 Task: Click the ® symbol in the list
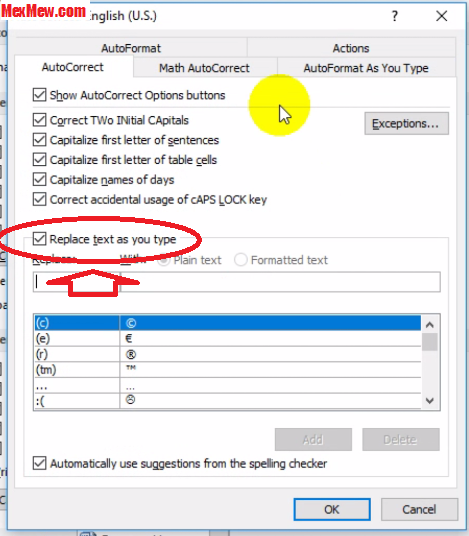(x=131, y=354)
